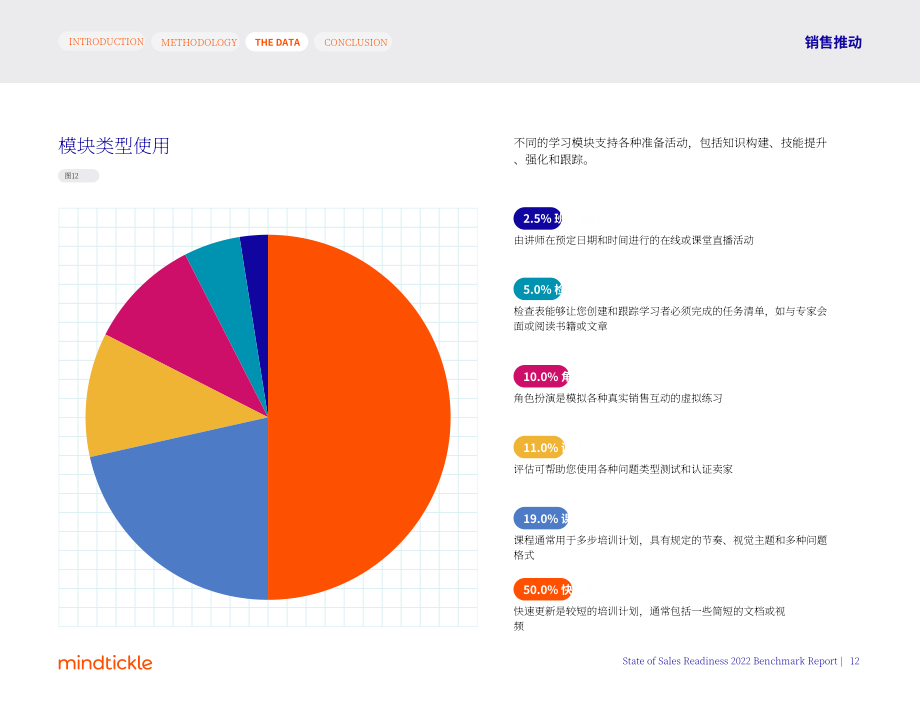Open the INTRODUCTION tab
The width and height of the screenshot is (920, 711).
[x=102, y=42]
